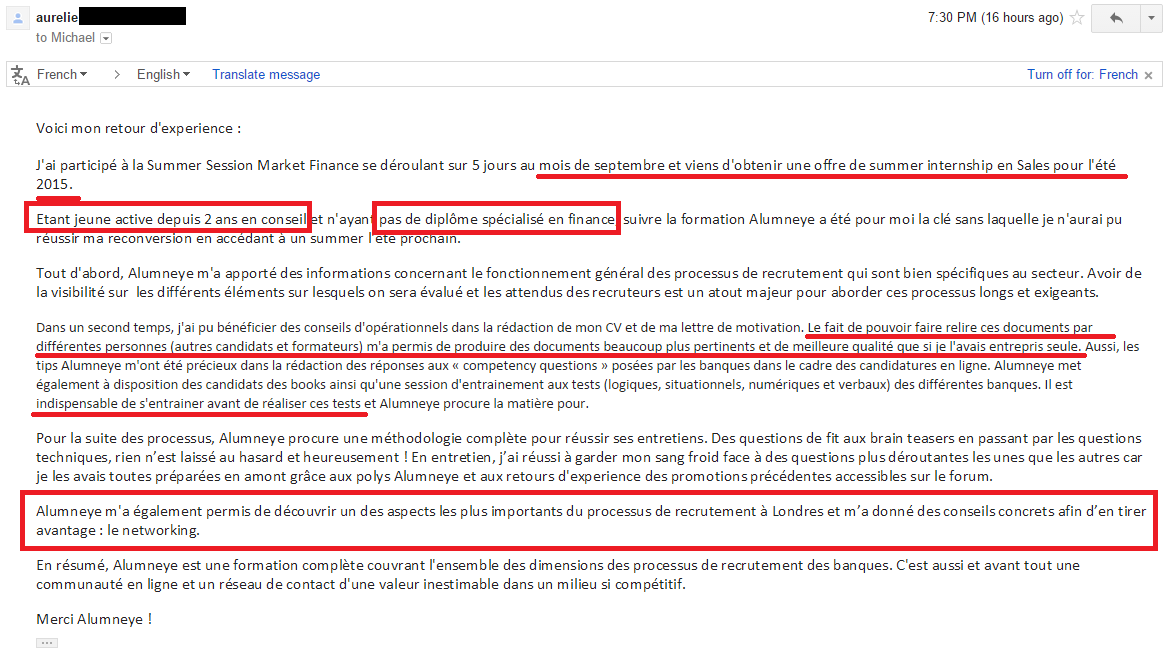Screen dimensions: 1163x665
Task: Click the paragraph starting "Pour la suite des processus"
Action: point(589,457)
